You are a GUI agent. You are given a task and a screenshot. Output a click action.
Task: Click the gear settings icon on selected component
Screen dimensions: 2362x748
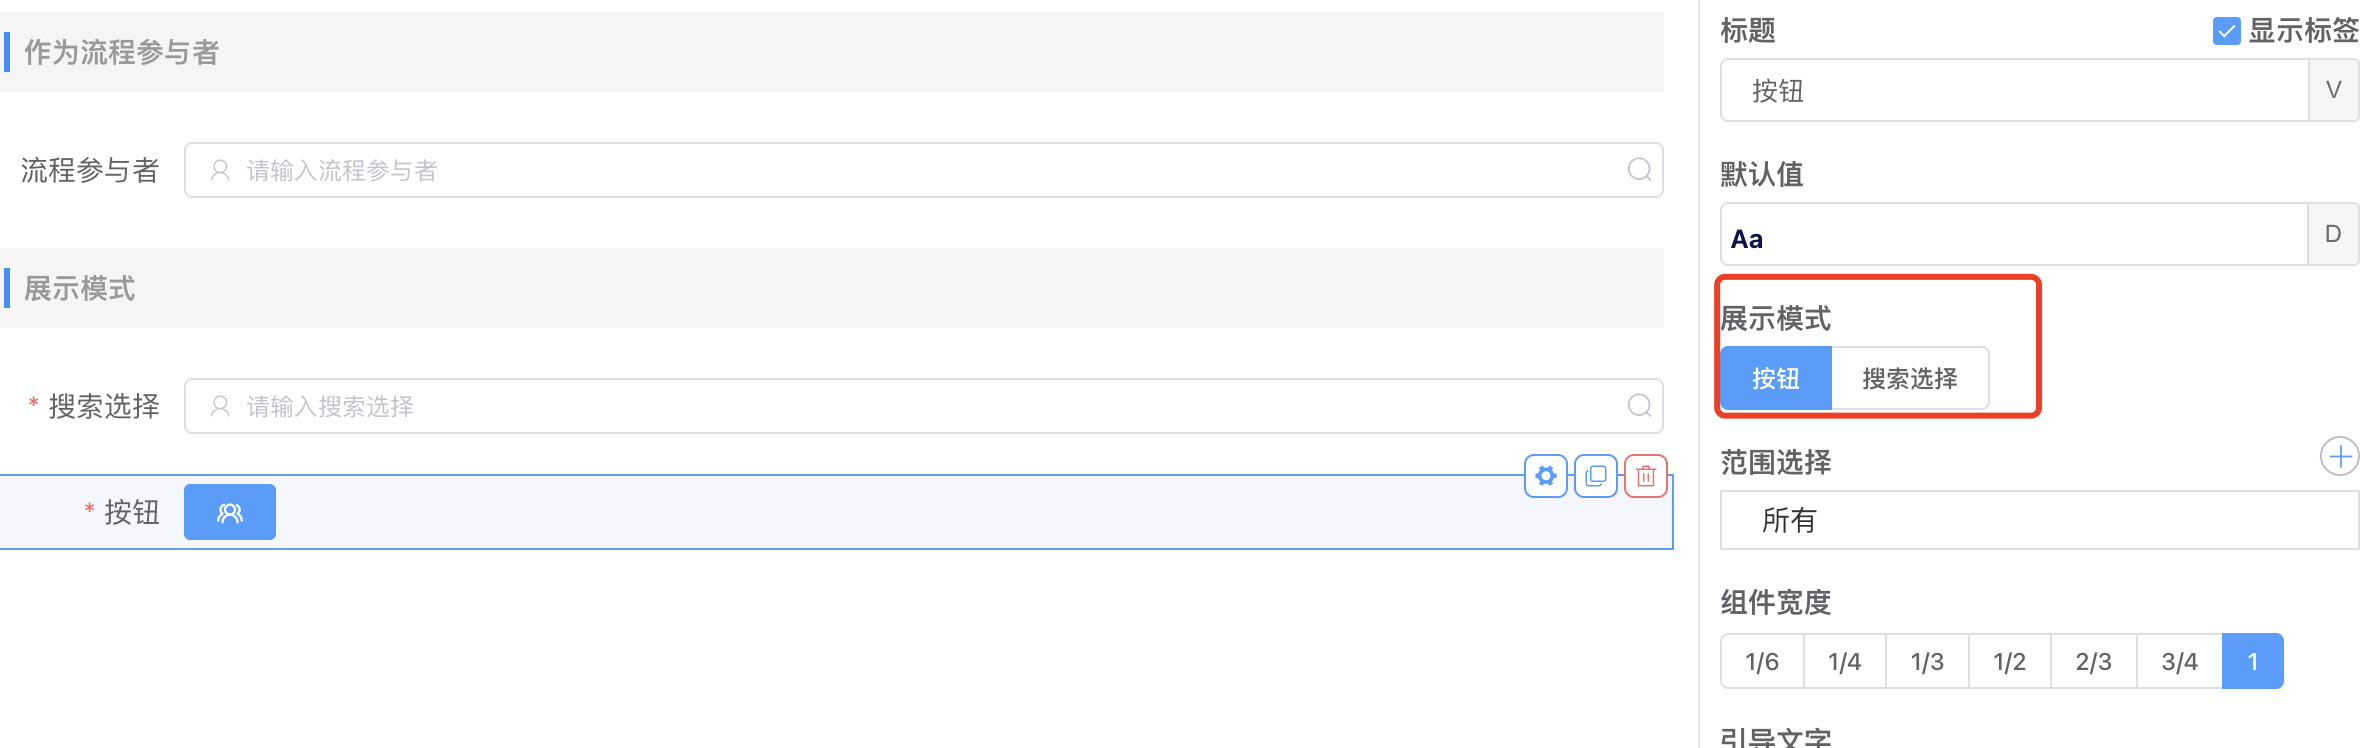[x=1545, y=476]
